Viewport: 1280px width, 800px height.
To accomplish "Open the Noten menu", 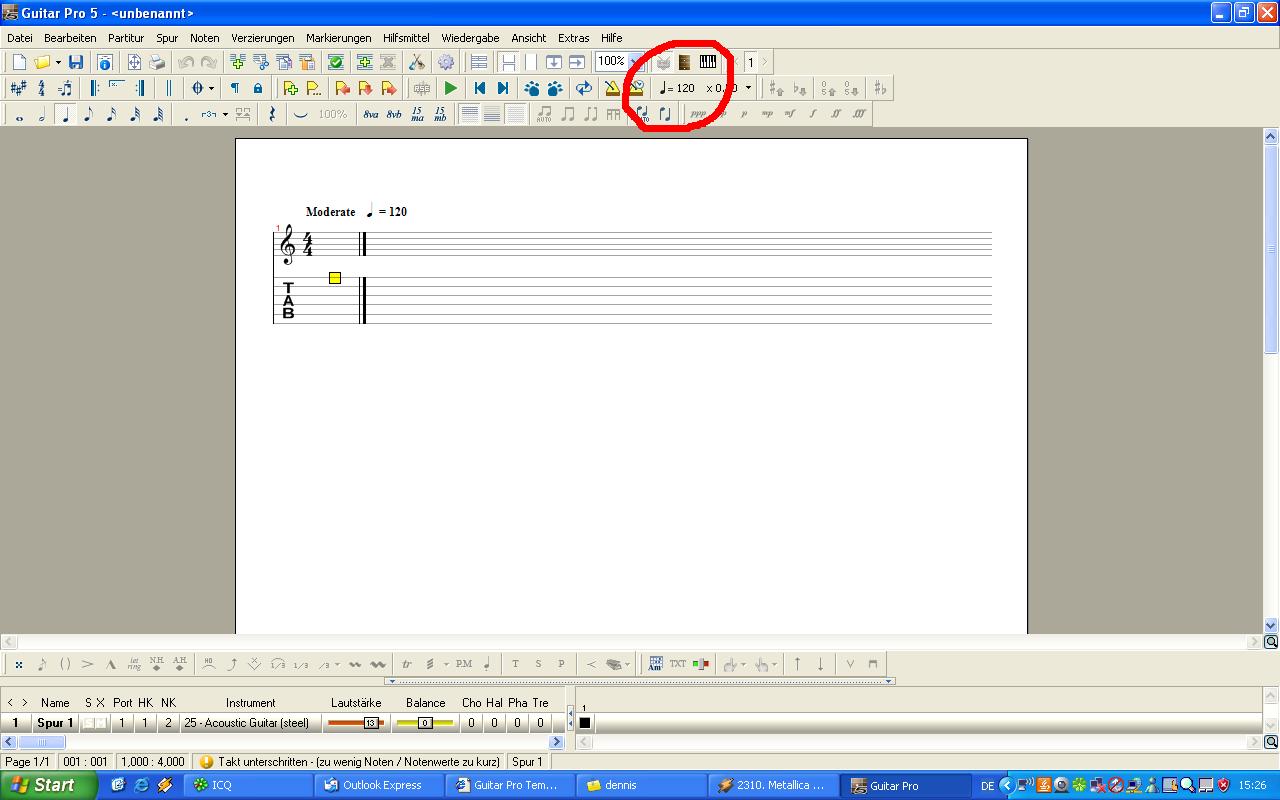I will [x=204, y=38].
